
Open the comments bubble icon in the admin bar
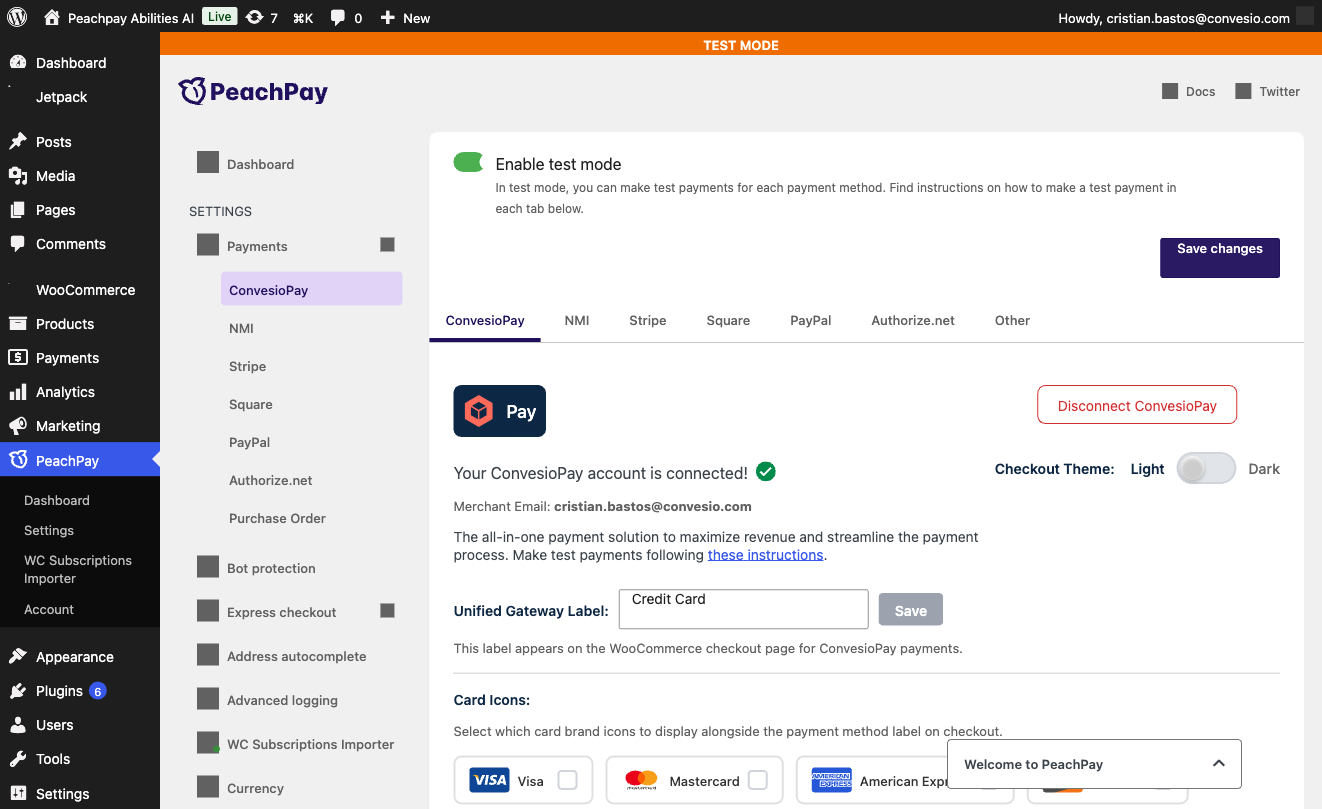[338, 17]
